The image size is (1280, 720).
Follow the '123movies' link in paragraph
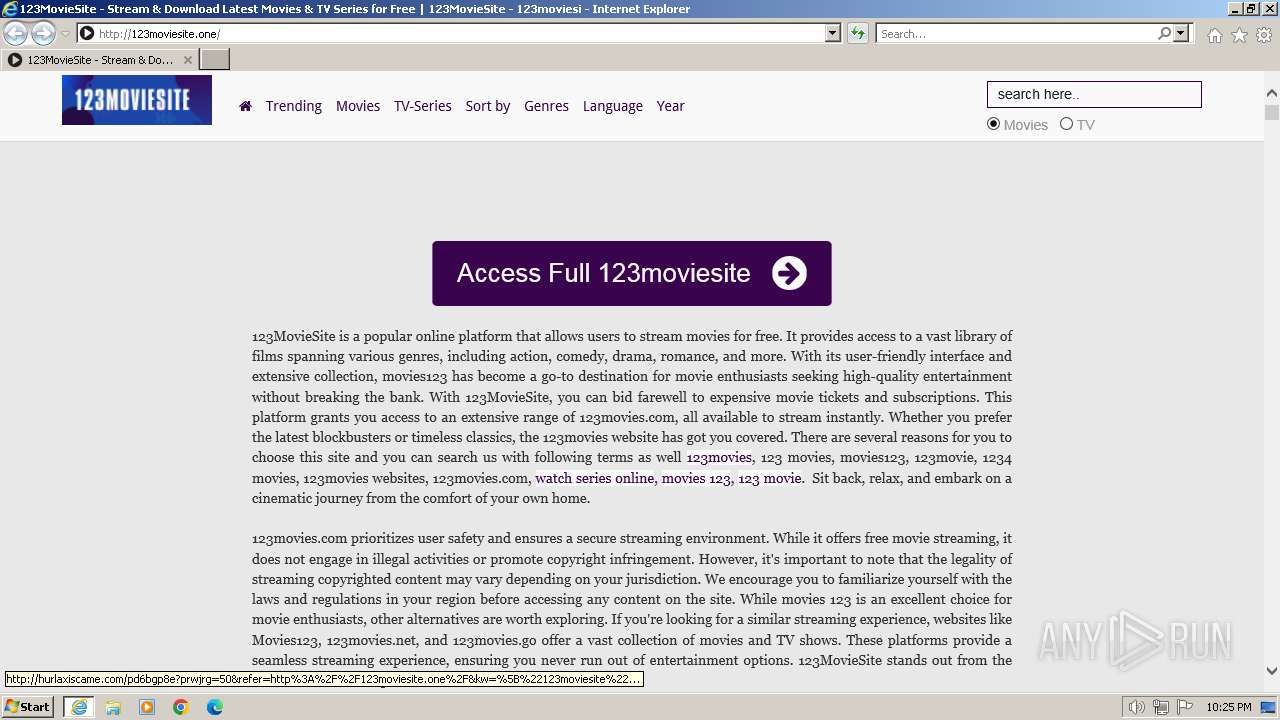(x=719, y=458)
